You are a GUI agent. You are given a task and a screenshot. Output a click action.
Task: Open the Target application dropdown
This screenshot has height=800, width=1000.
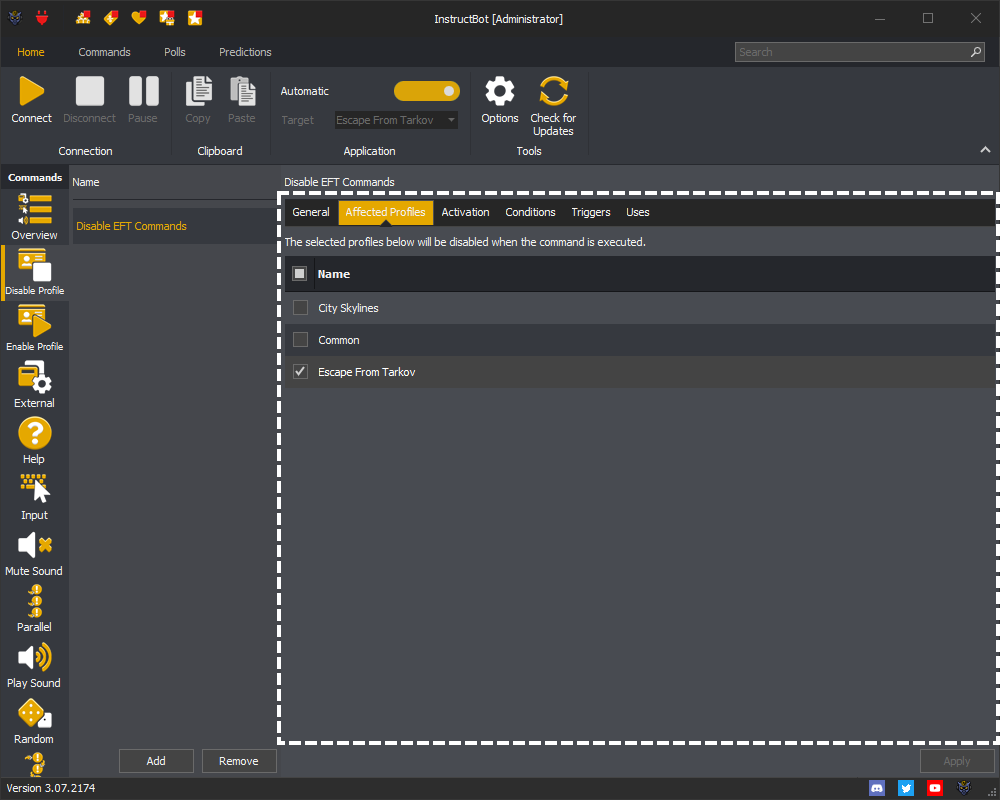[397, 120]
